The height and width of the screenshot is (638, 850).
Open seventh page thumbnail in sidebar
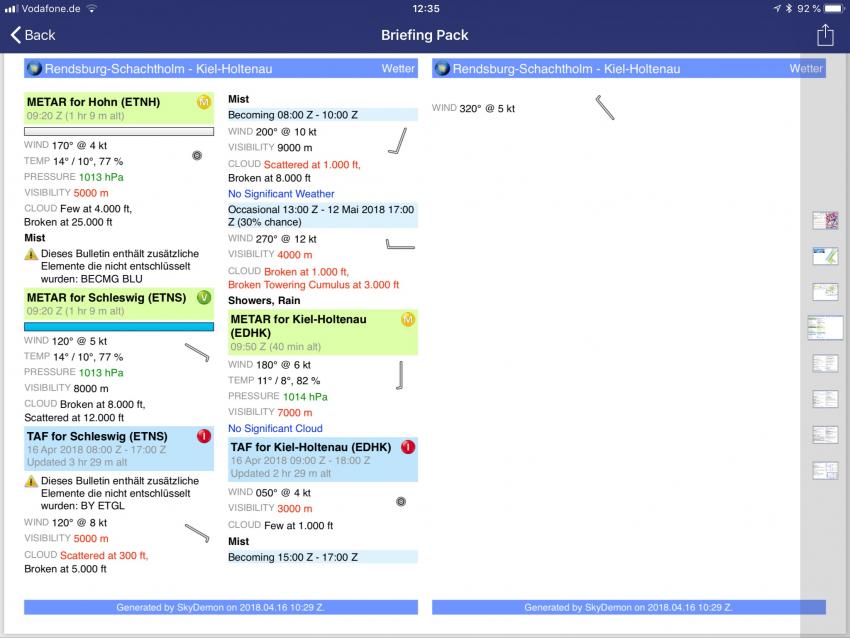(825, 435)
